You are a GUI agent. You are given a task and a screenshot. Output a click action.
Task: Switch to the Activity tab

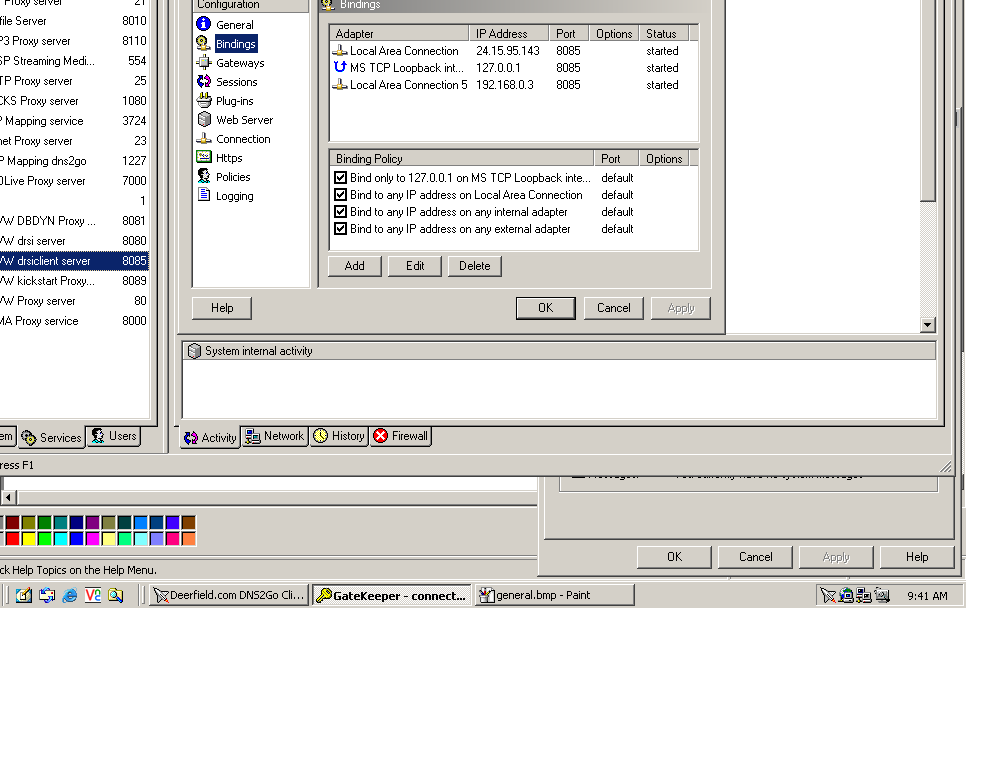[x=210, y=438]
